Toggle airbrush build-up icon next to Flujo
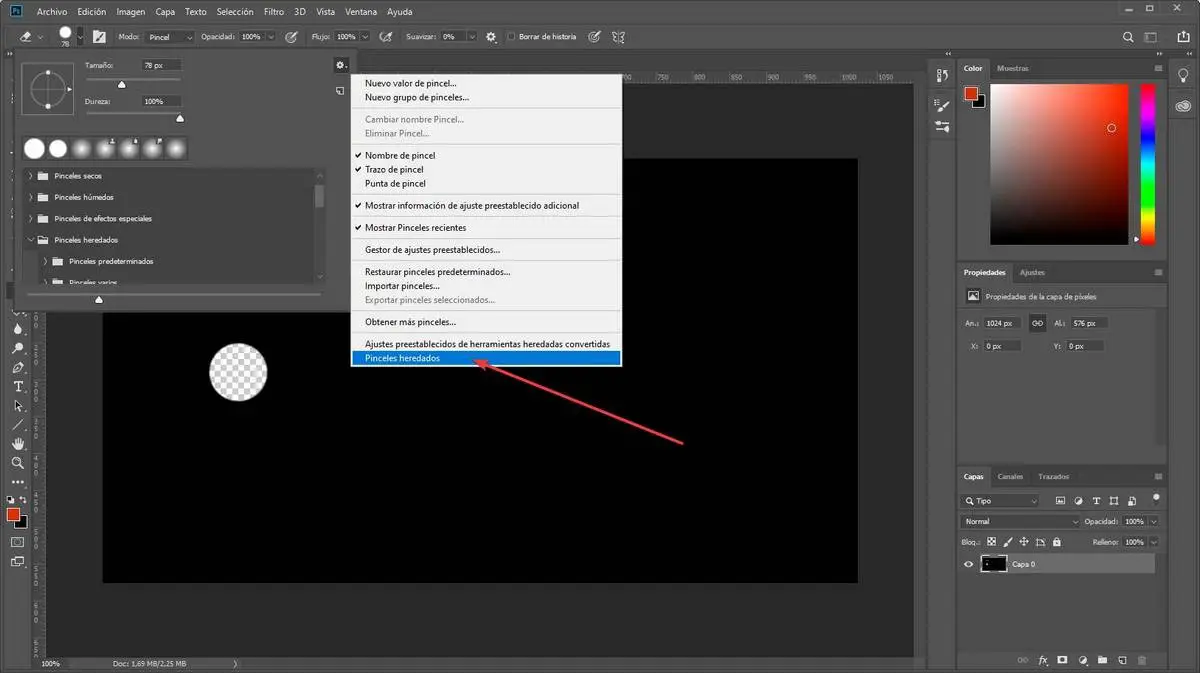The width and height of the screenshot is (1200, 673). pyautogui.click(x=385, y=37)
